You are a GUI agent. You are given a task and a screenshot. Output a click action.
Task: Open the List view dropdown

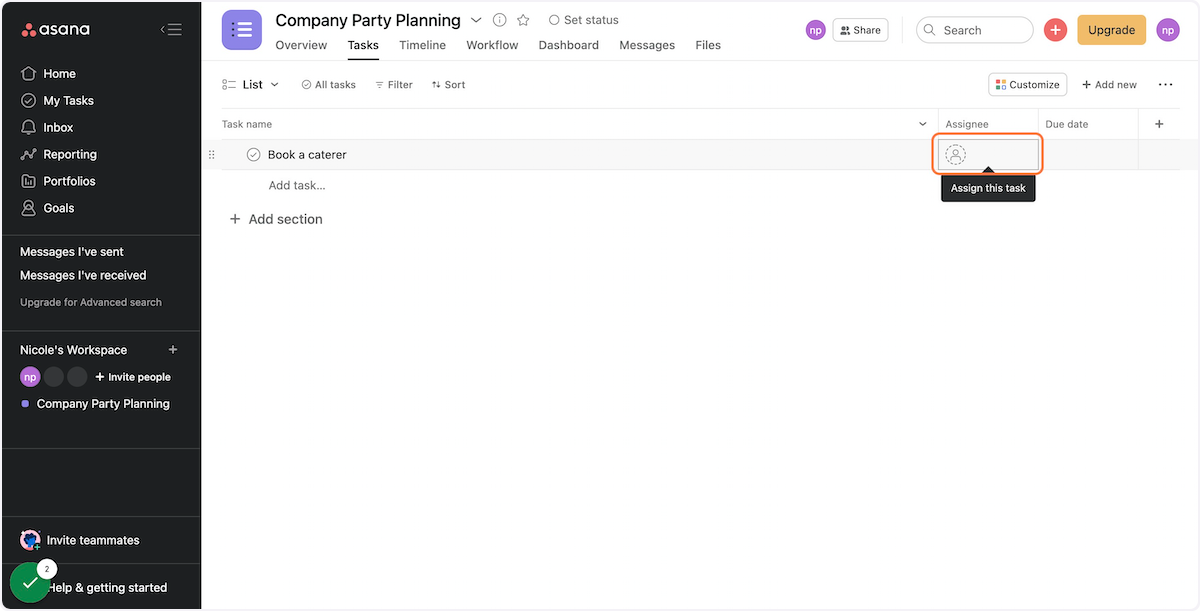pos(251,85)
